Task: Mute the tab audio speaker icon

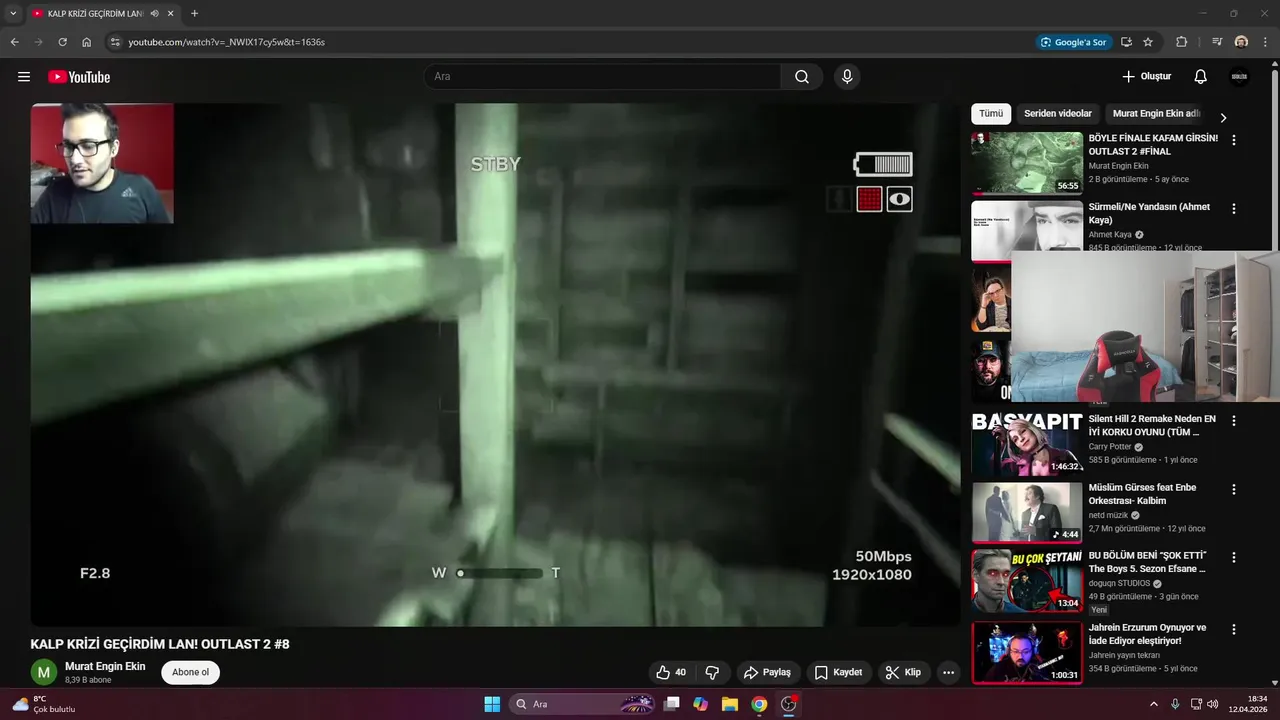Action: point(155,13)
